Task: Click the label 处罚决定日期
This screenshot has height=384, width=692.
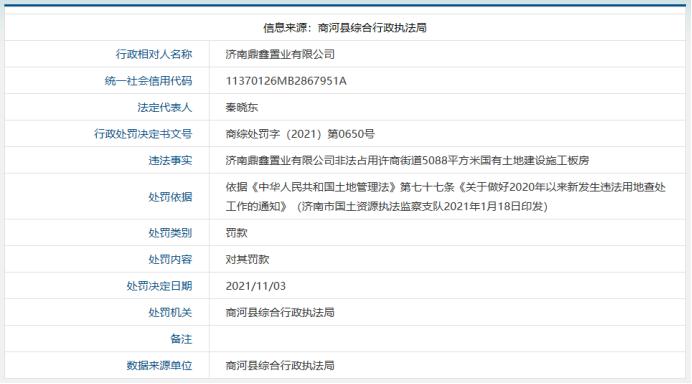Action: [x=159, y=286]
